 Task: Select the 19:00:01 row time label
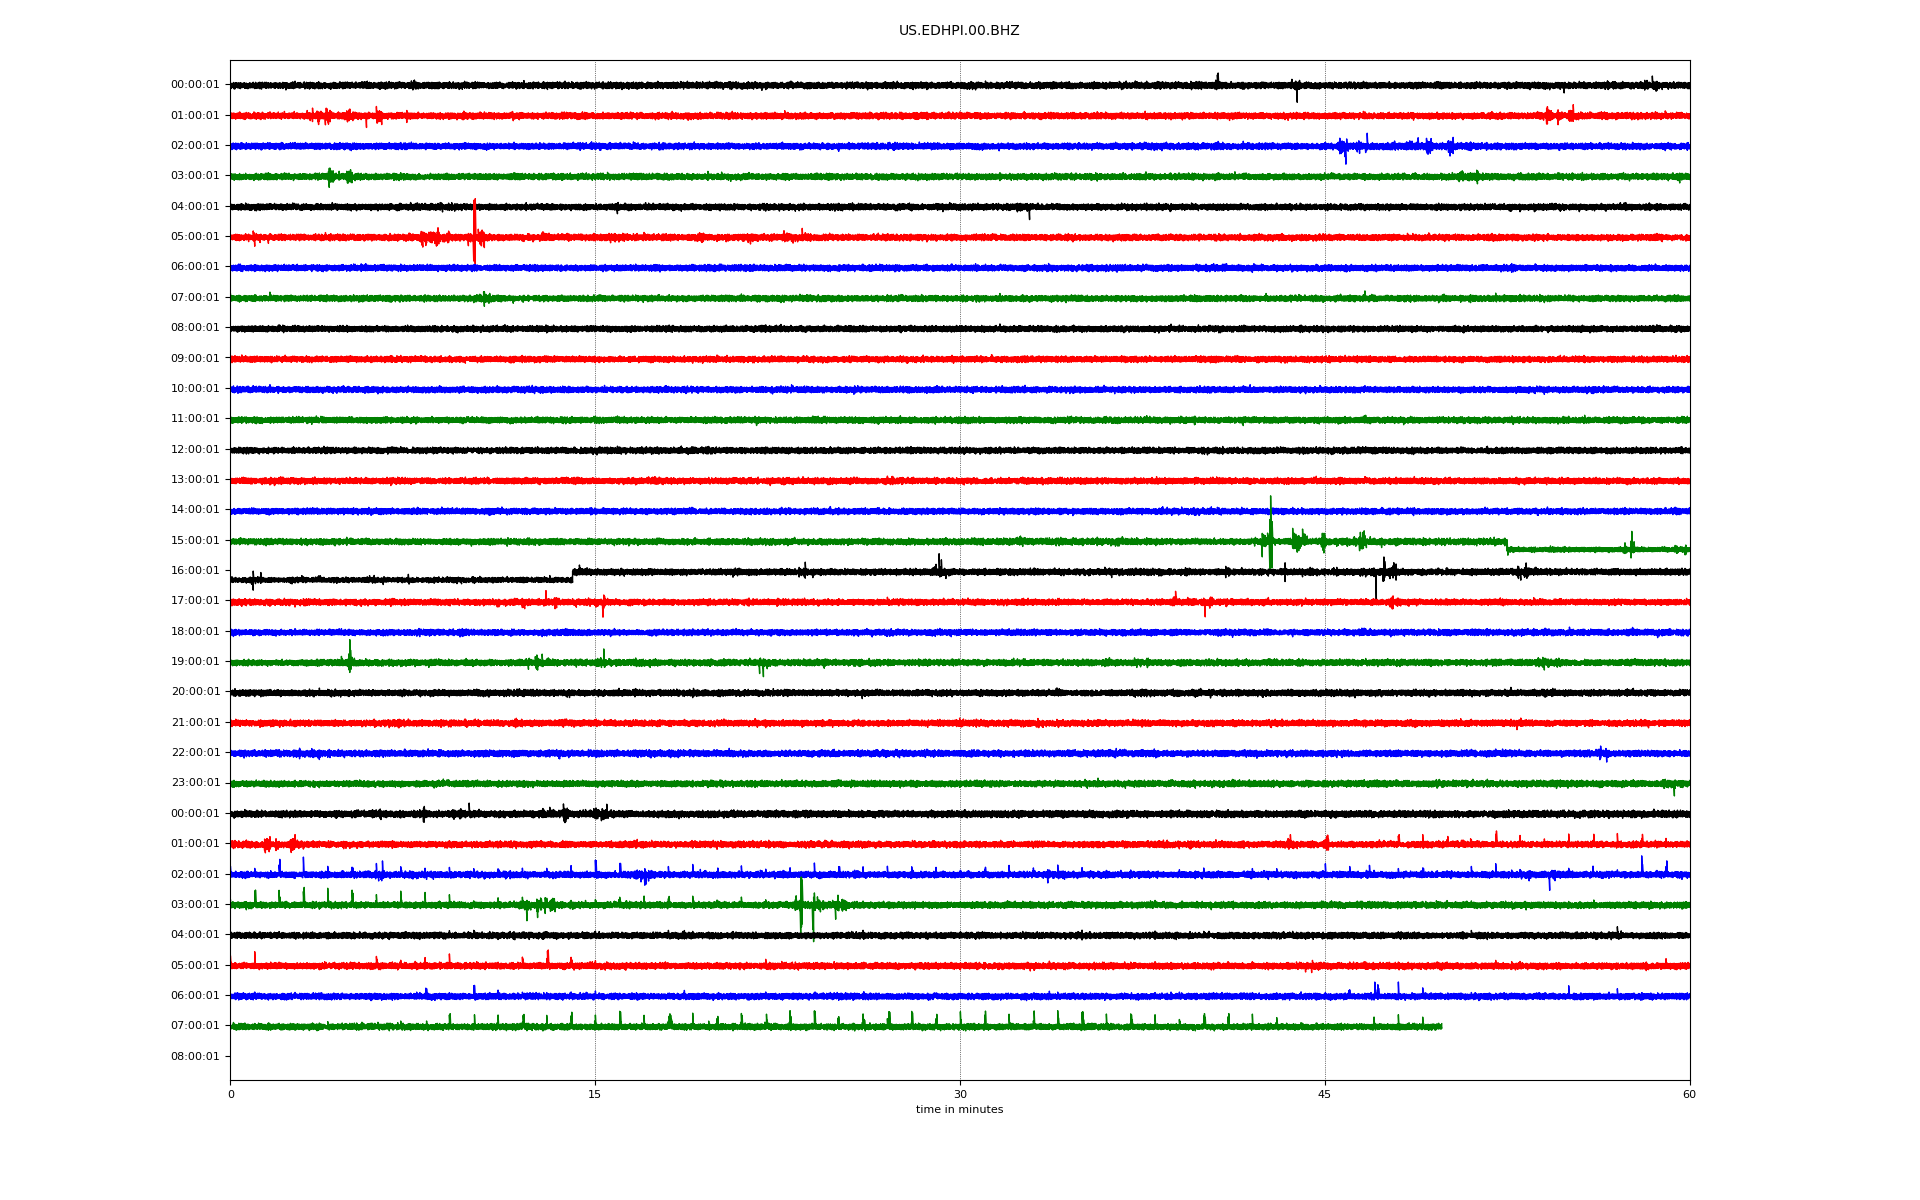[195, 661]
